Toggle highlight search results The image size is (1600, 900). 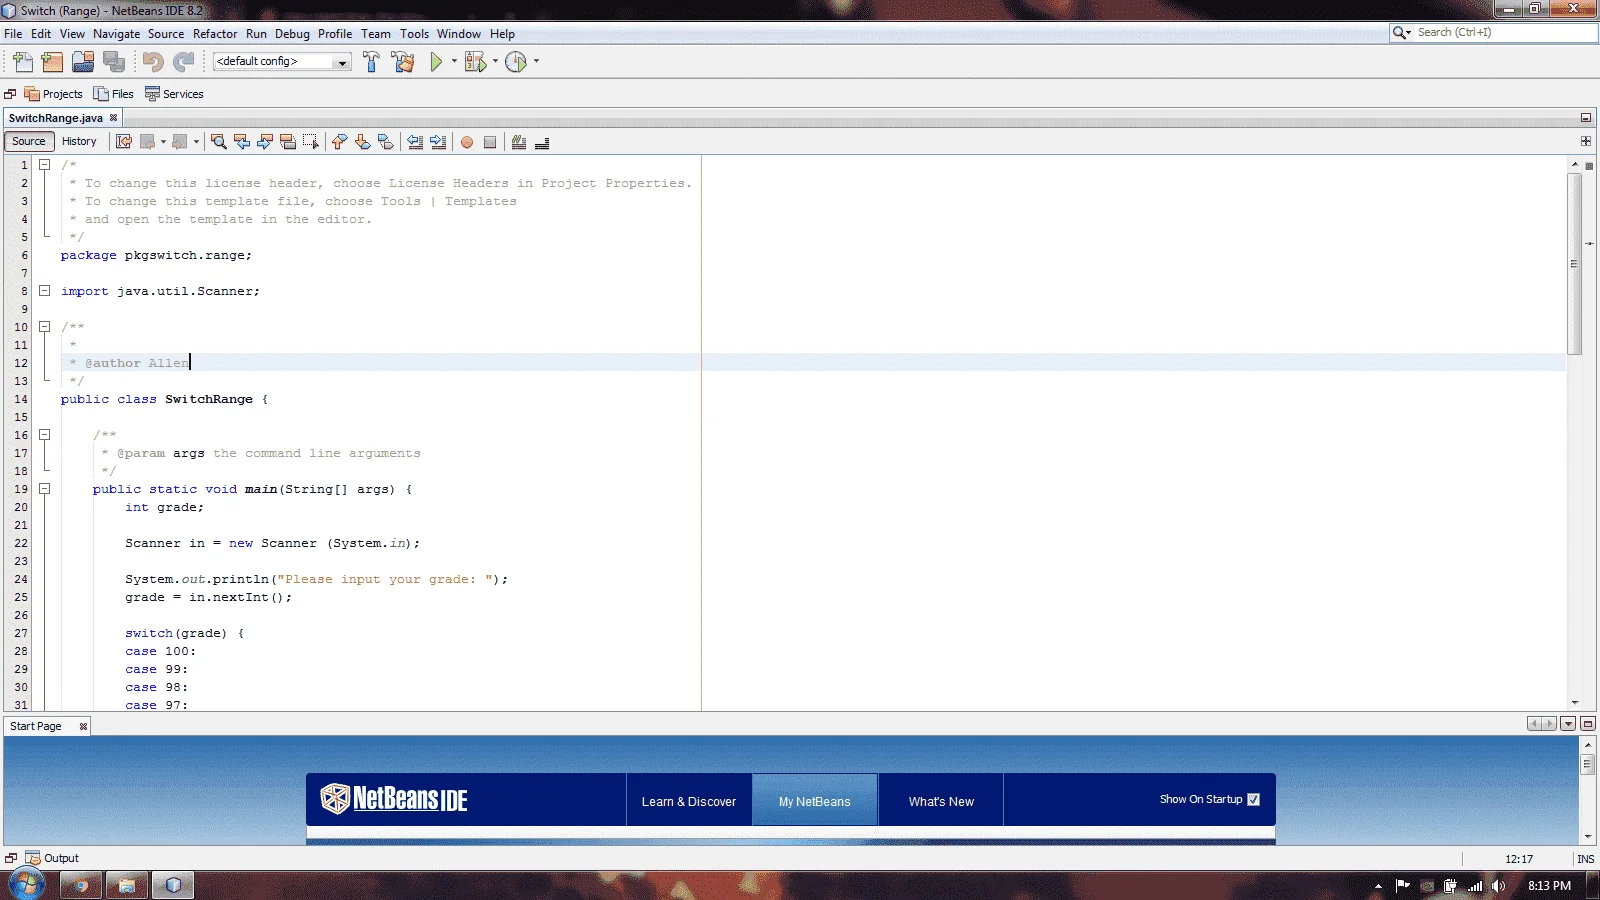[x=288, y=142]
